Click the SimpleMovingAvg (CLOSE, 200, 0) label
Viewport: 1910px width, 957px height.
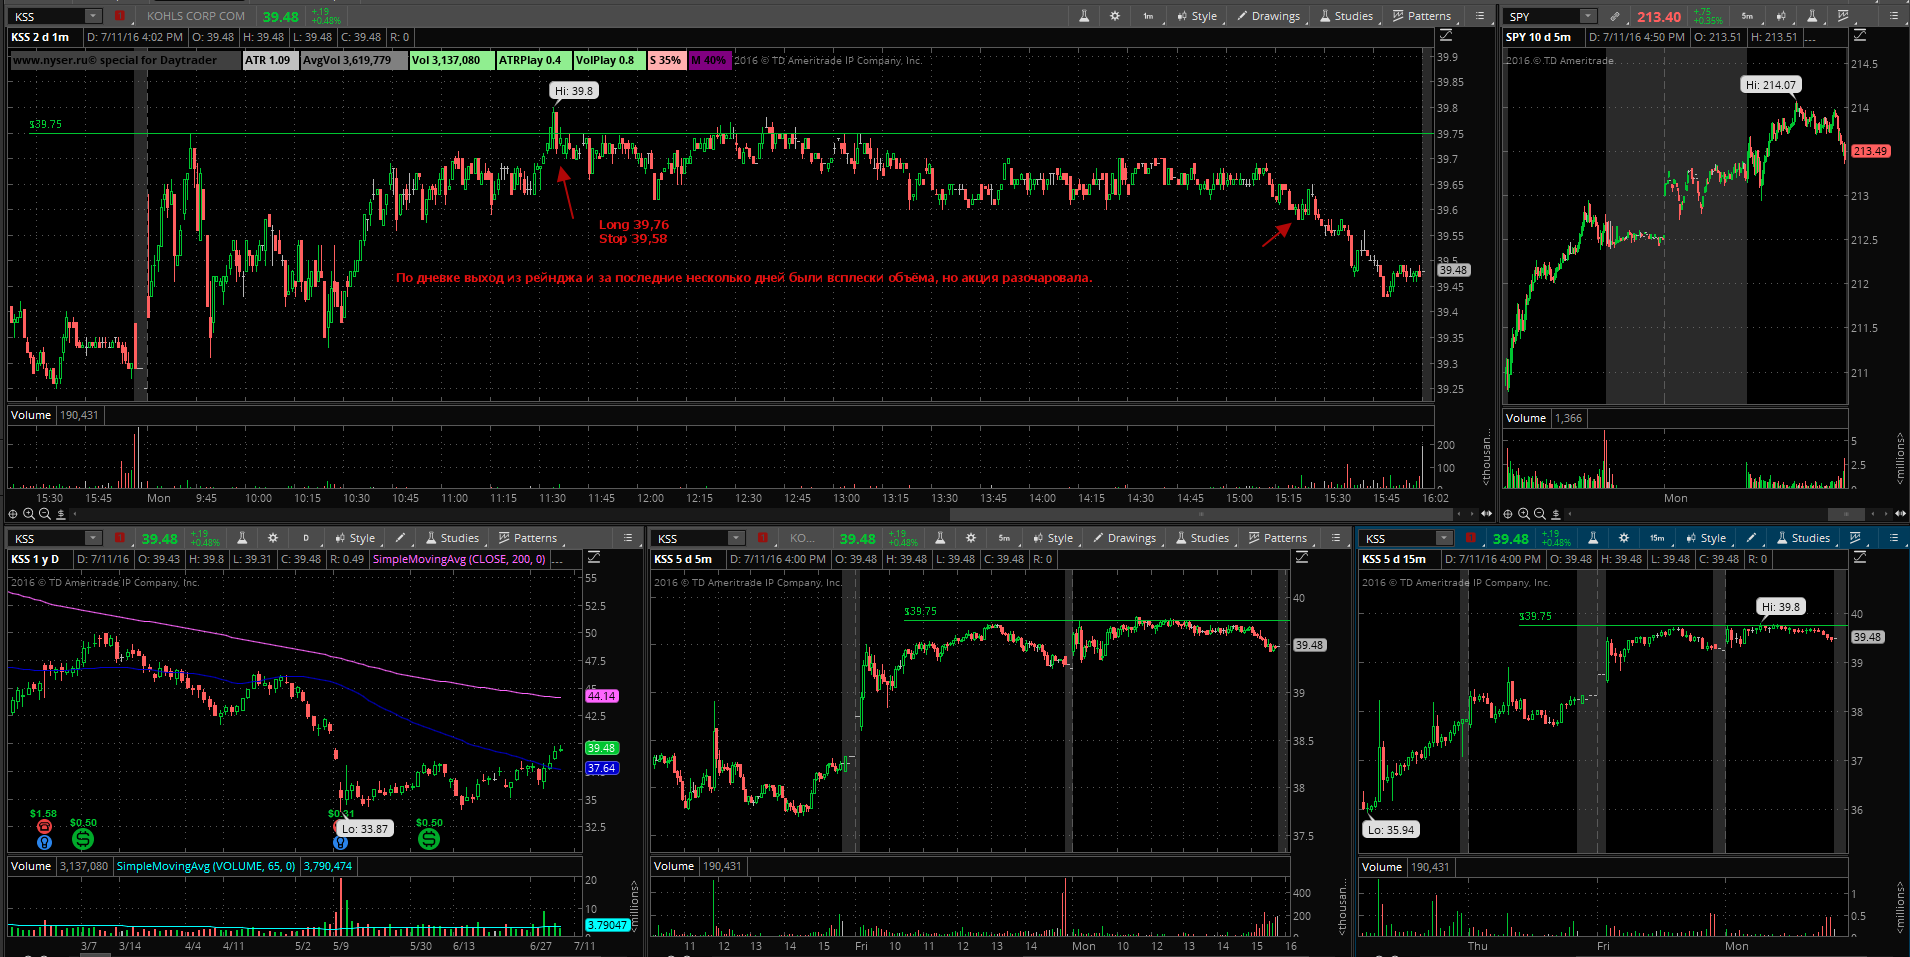coord(460,559)
